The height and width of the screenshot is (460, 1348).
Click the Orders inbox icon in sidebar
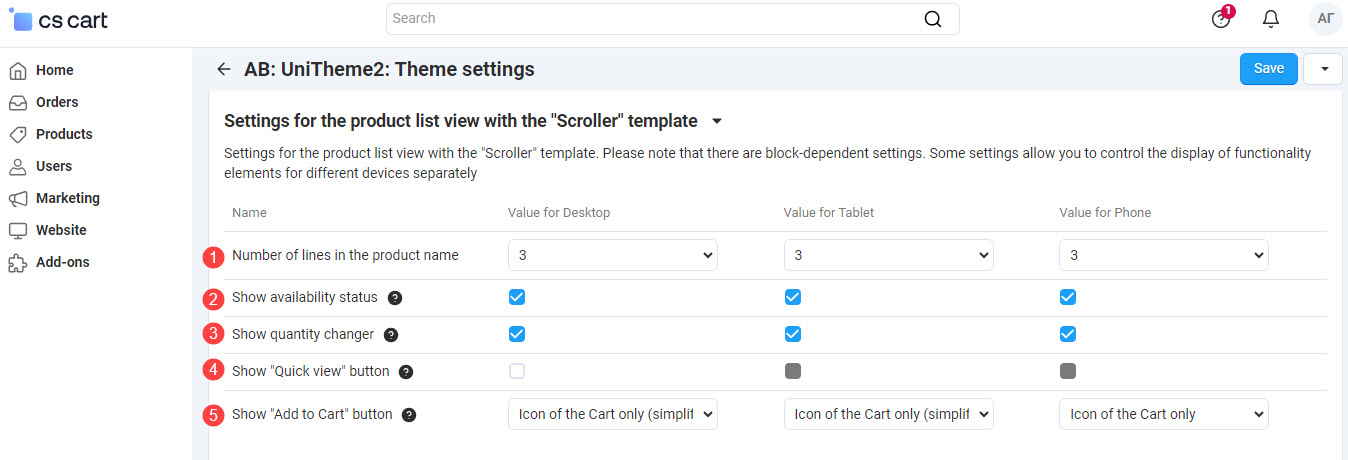click(x=18, y=103)
